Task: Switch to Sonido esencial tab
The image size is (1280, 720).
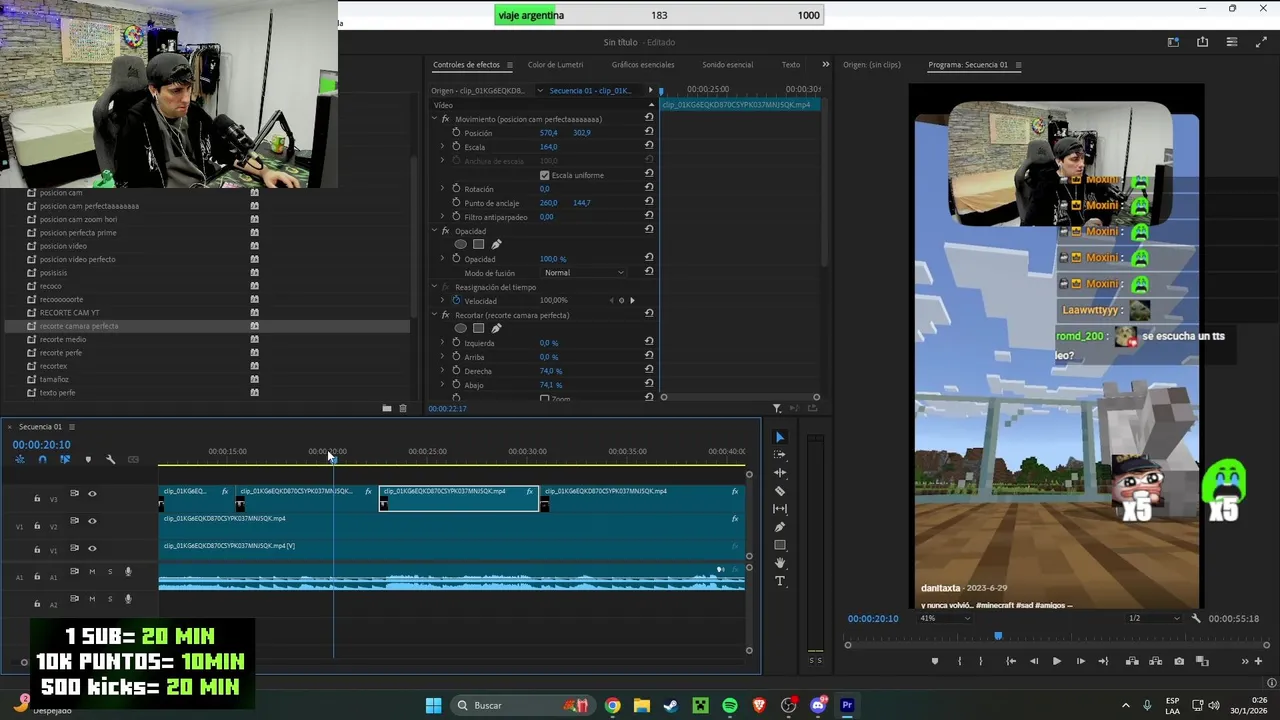Action: coord(727,65)
